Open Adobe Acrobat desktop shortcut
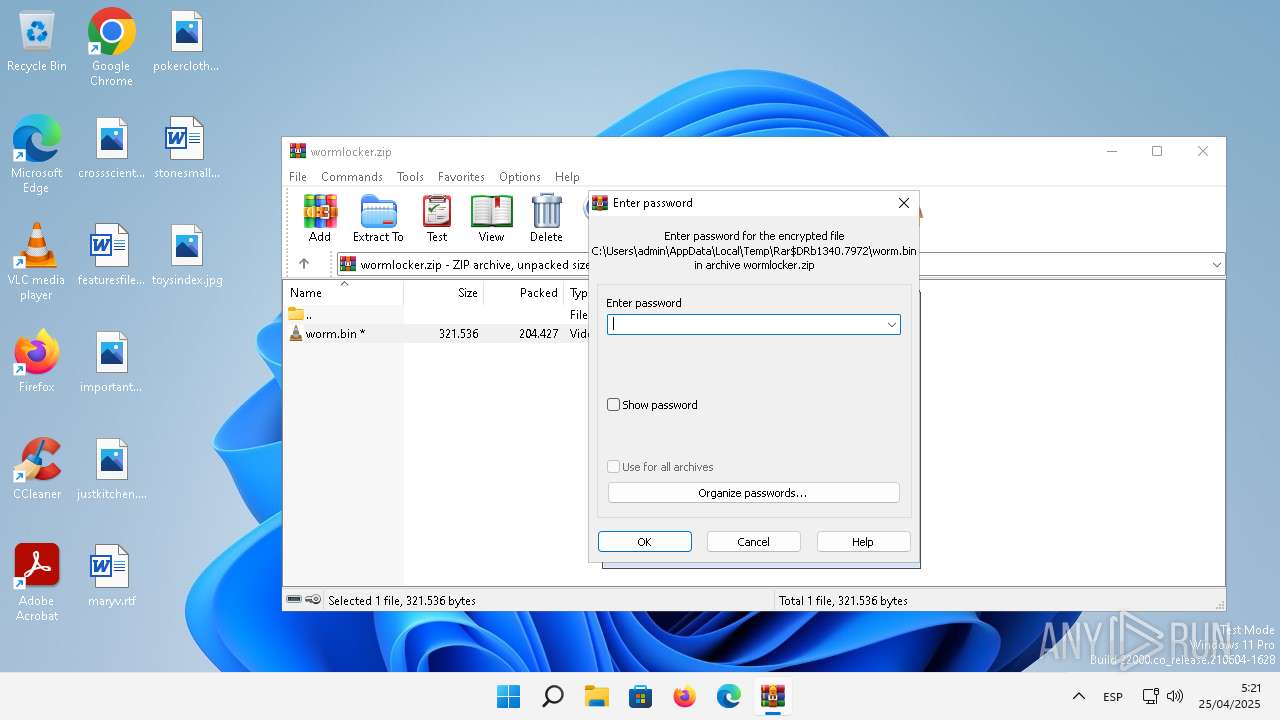Viewport: 1280px width, 720px height. [x=37, y=583]
